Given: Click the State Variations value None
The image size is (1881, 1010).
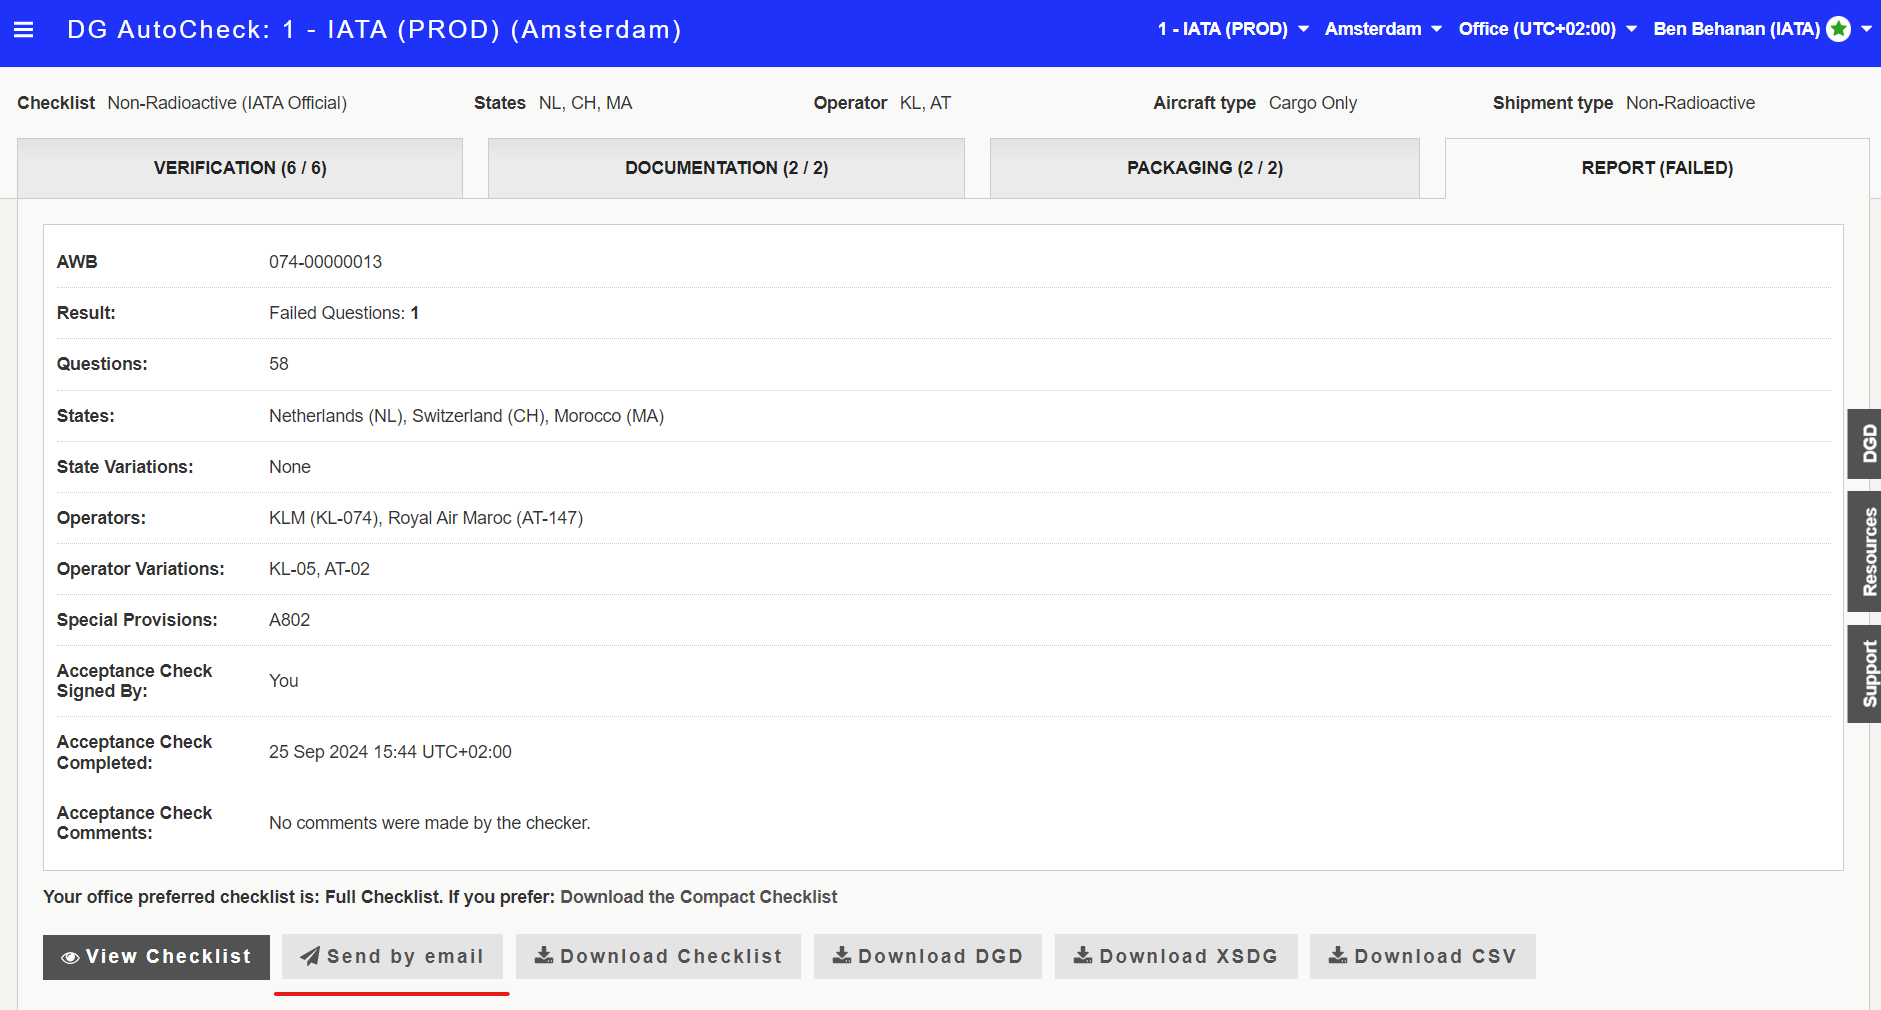Looking at the screenshot, I should pyautogui.click(x=290, y=467).
